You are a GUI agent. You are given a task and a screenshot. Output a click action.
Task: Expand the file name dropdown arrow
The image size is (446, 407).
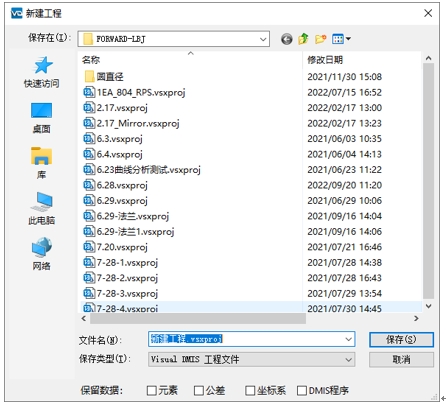348,339
